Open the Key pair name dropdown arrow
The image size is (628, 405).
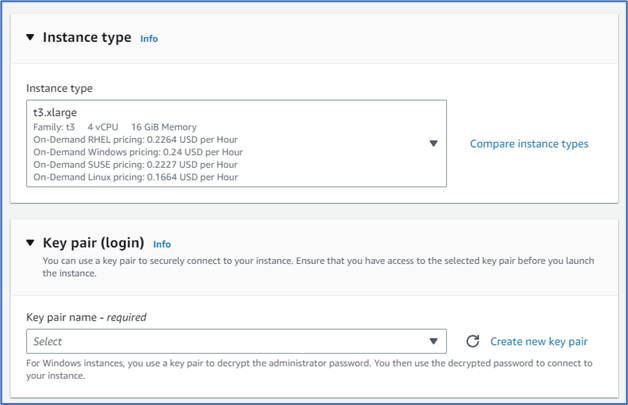(x=433, y=342)
